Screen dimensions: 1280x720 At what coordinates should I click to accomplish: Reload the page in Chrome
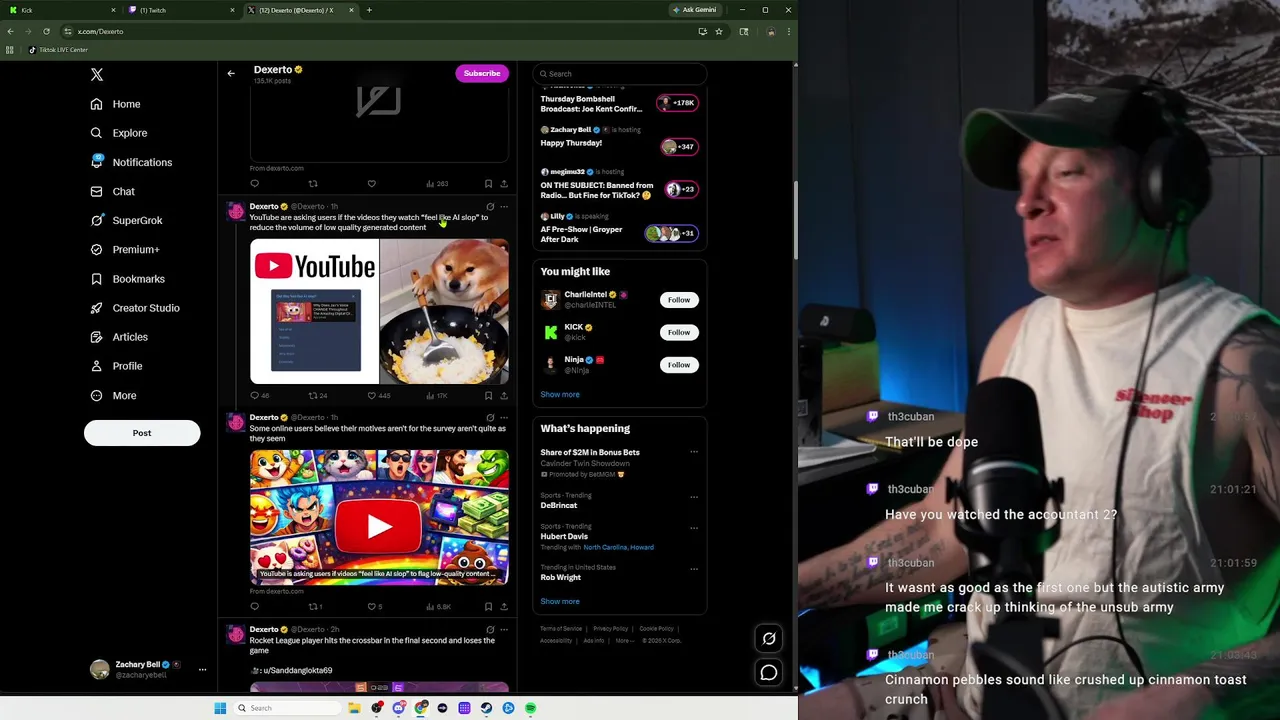pos(46,31)
